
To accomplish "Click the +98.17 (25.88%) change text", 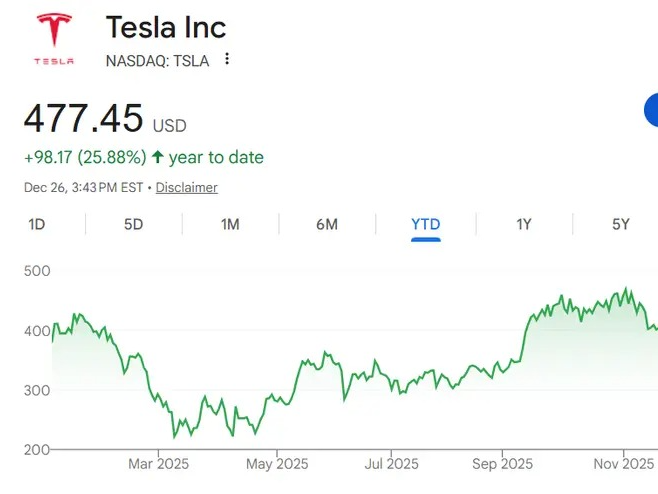I will point(85,157).
